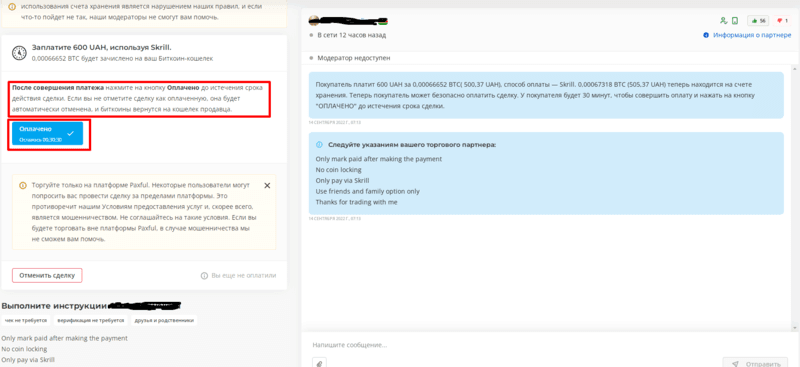Click Use friends and family option only in chat

click(367, 191)
